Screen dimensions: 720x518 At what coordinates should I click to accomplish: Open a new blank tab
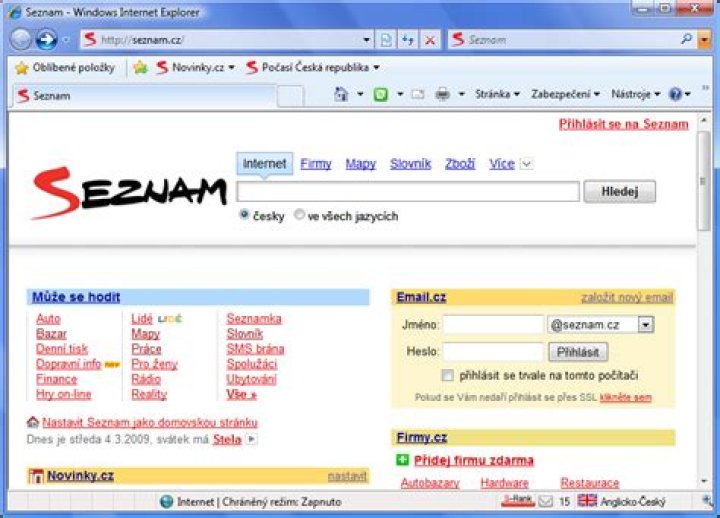[x=290, y=96]
